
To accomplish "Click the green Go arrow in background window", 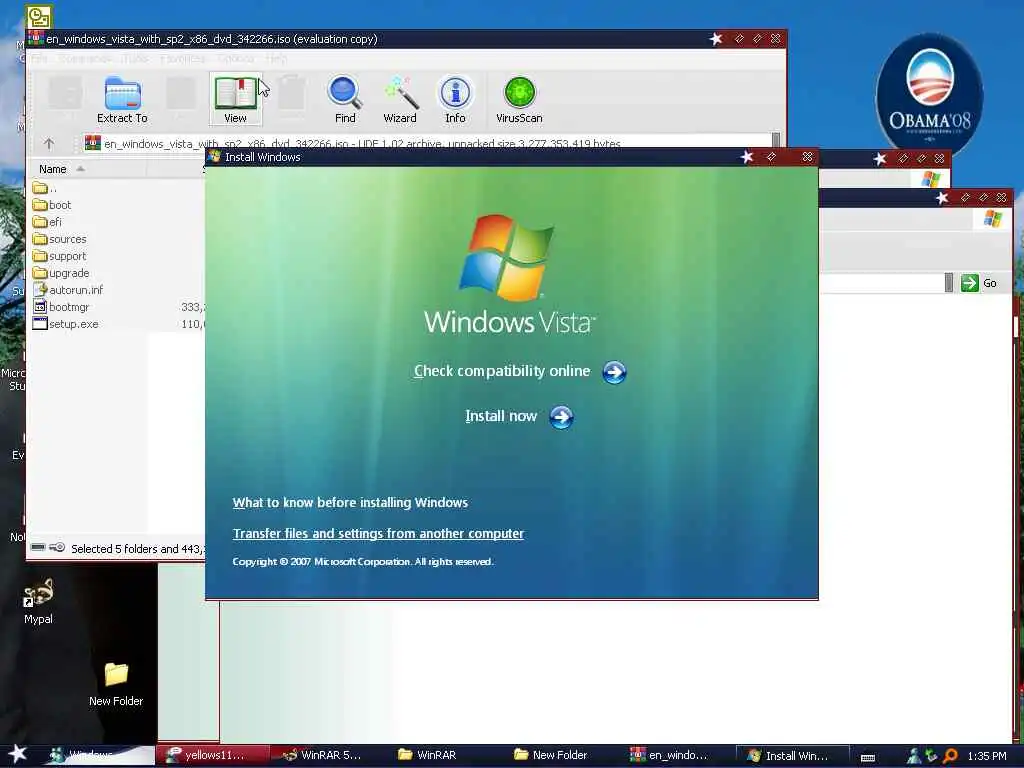I will pyautogui.click(x=970, y=283).
